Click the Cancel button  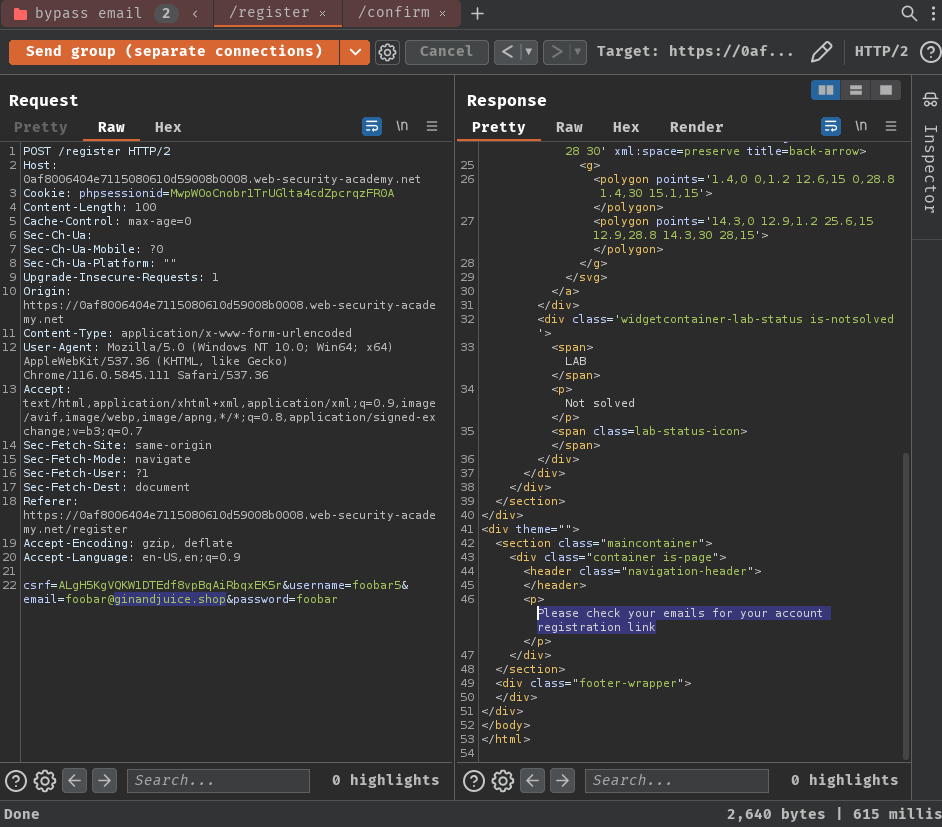click(x=446, y=52)
